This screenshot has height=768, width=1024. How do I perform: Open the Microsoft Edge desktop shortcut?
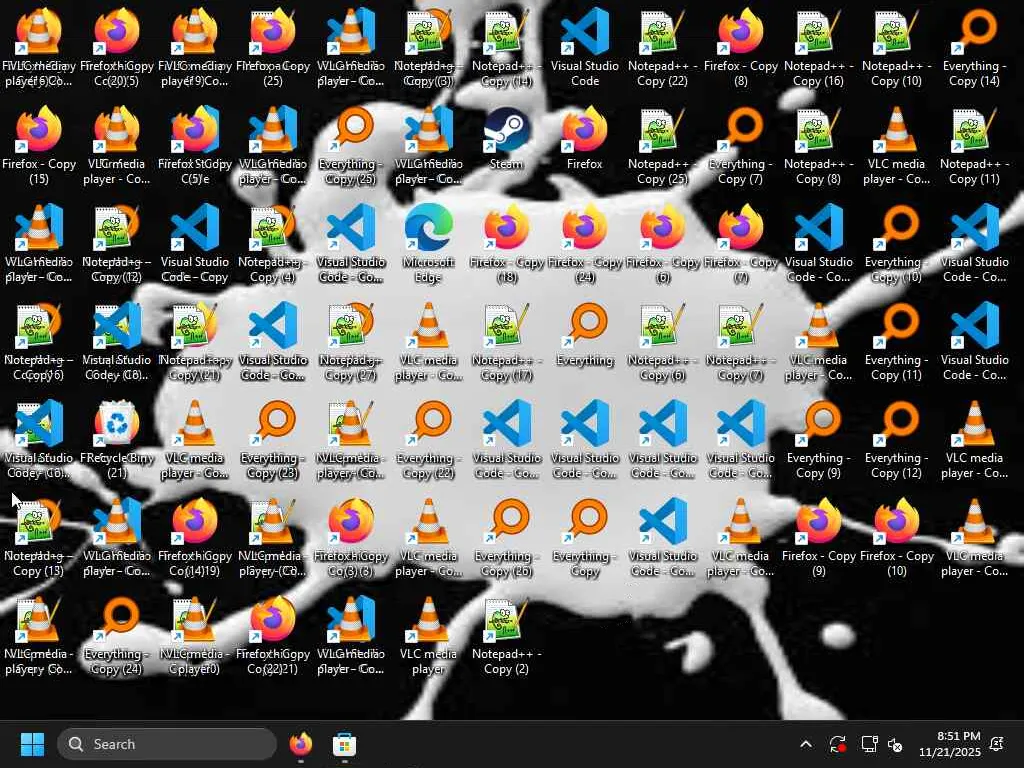pos(428,244)
